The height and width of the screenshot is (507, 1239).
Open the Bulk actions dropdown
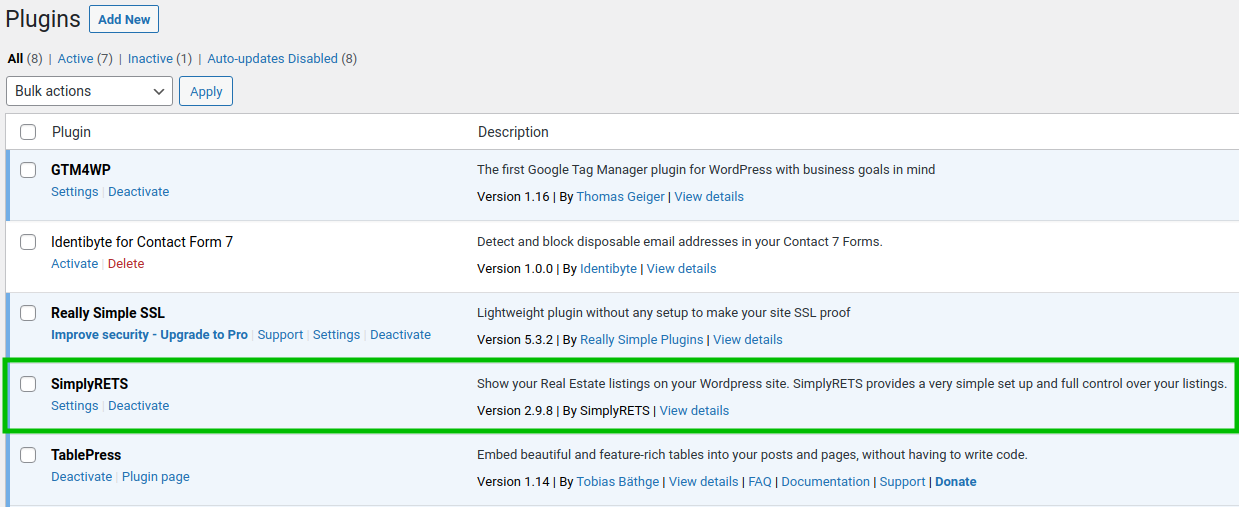pos(89,91)
